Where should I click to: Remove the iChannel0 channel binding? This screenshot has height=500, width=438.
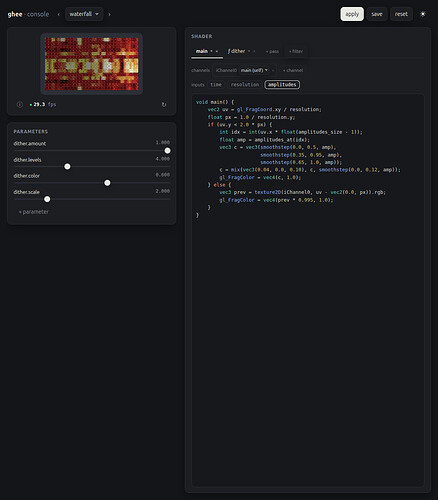[x=273, y=70]
